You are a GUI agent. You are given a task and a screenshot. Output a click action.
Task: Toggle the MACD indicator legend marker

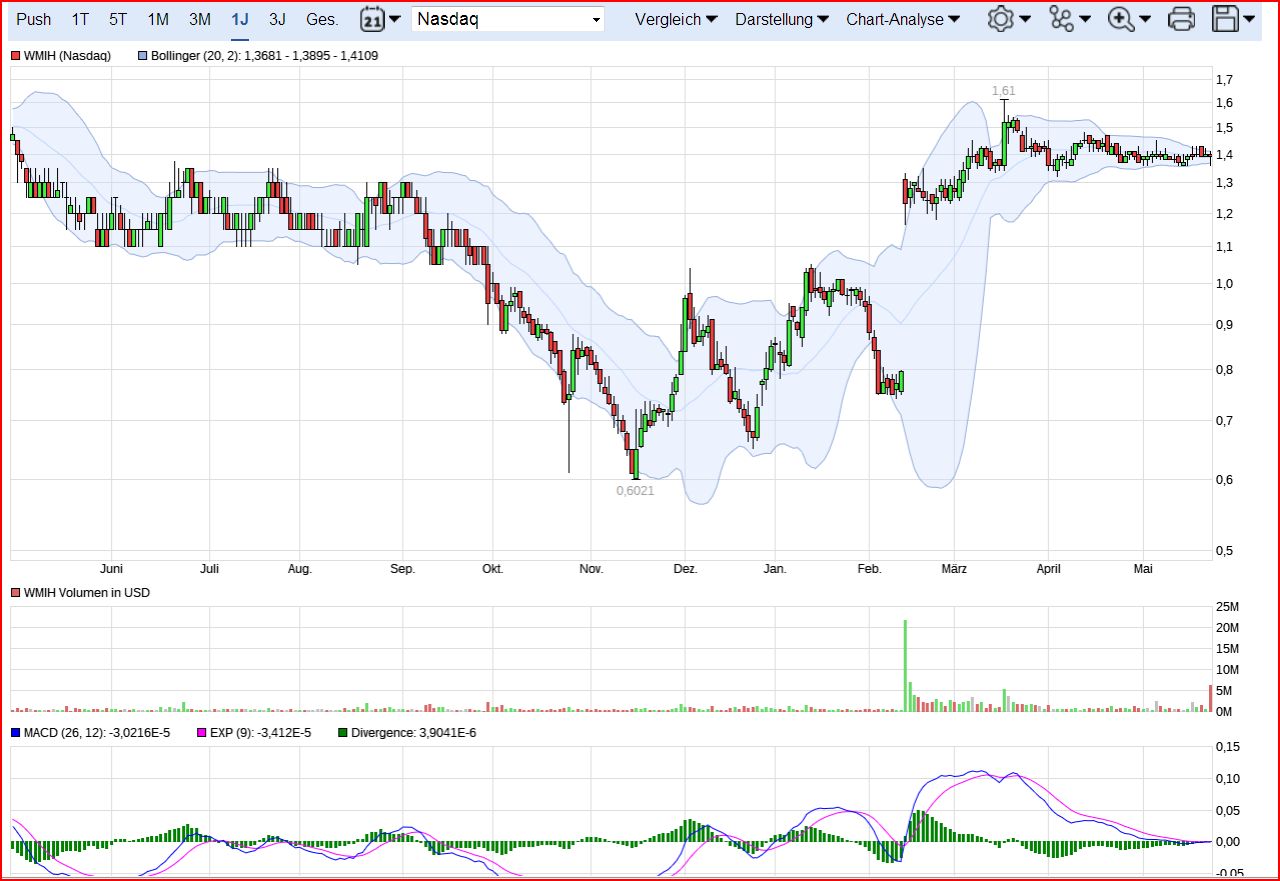coord(15,732)
